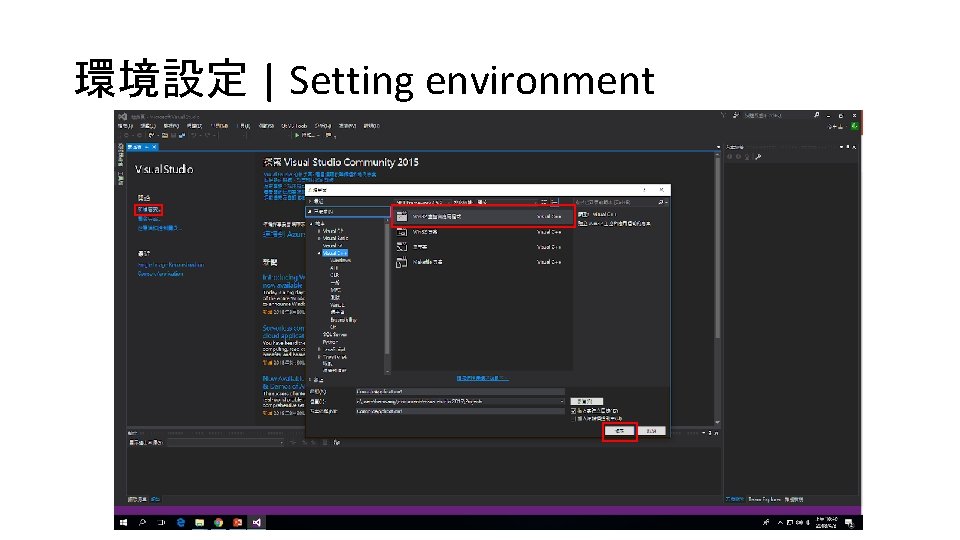This screenshot has height=540, width=960.
Task: Click the Solution Explorer properties wrench icon
Action: pyautogui.click(x=759, y=157)
